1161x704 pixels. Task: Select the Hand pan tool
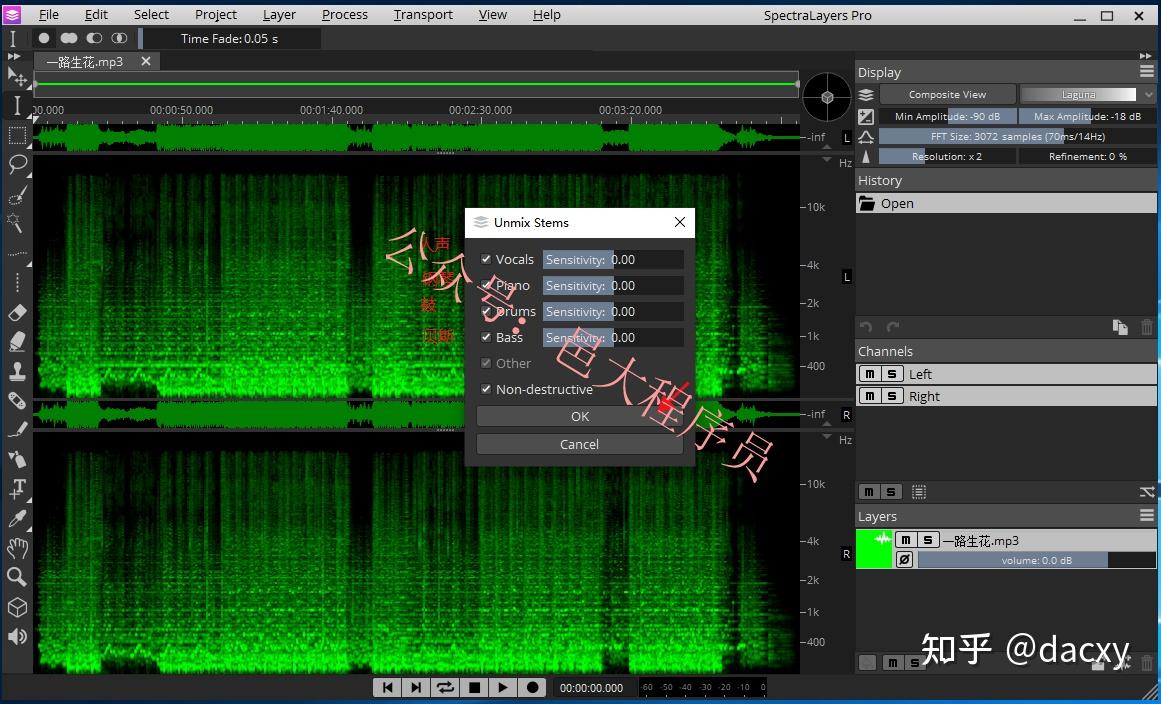pyautogui.click(x=16, y=548)
